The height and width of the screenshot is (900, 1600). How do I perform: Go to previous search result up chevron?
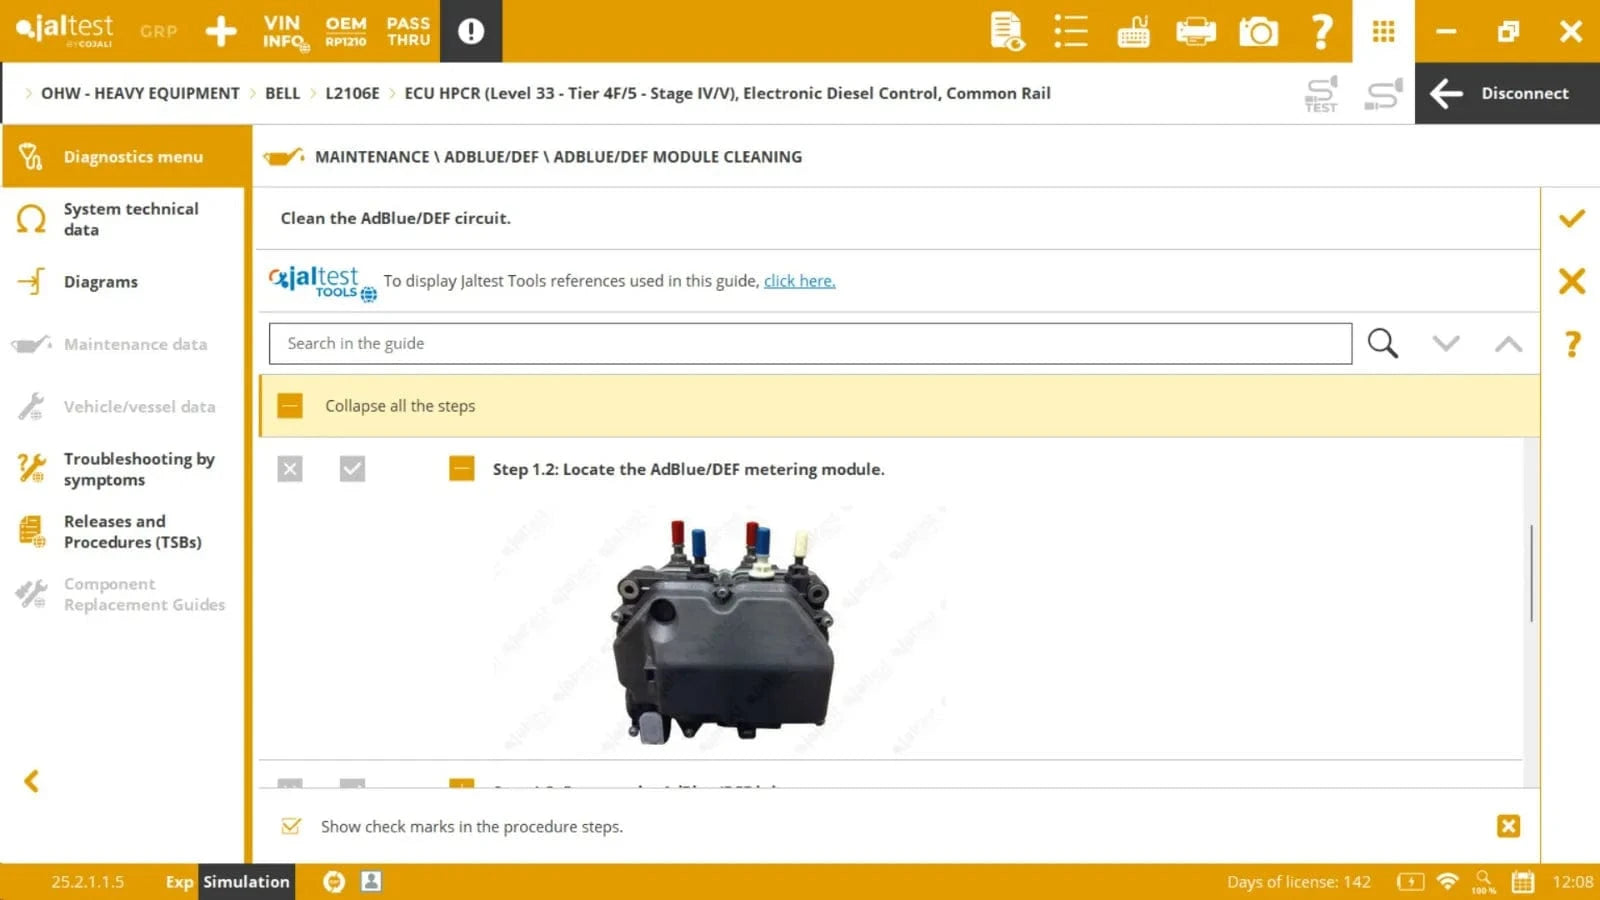(x=1508, y=344)
